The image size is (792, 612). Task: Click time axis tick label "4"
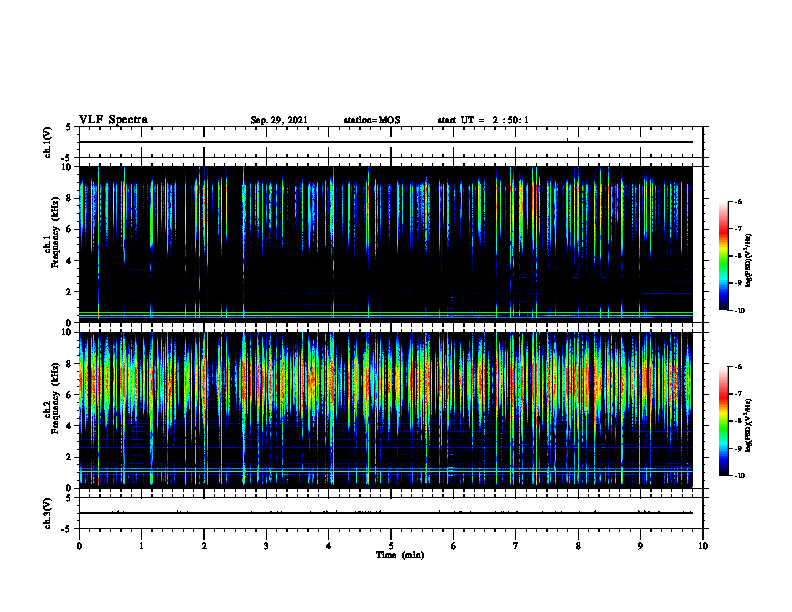tap(329, 546)
